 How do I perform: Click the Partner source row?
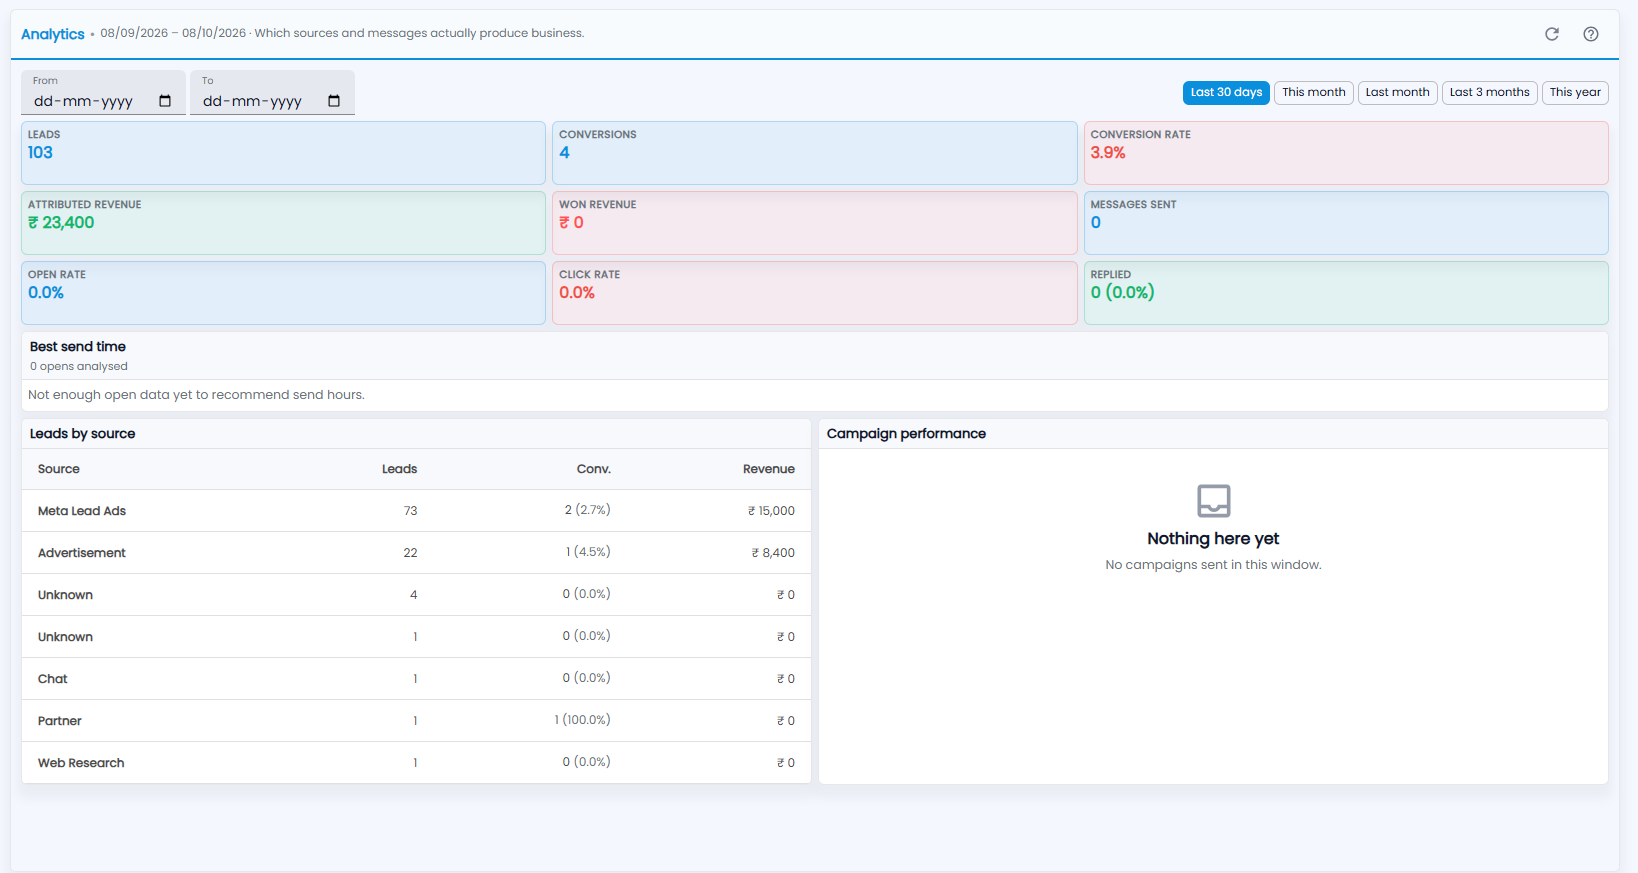[416, 721]
